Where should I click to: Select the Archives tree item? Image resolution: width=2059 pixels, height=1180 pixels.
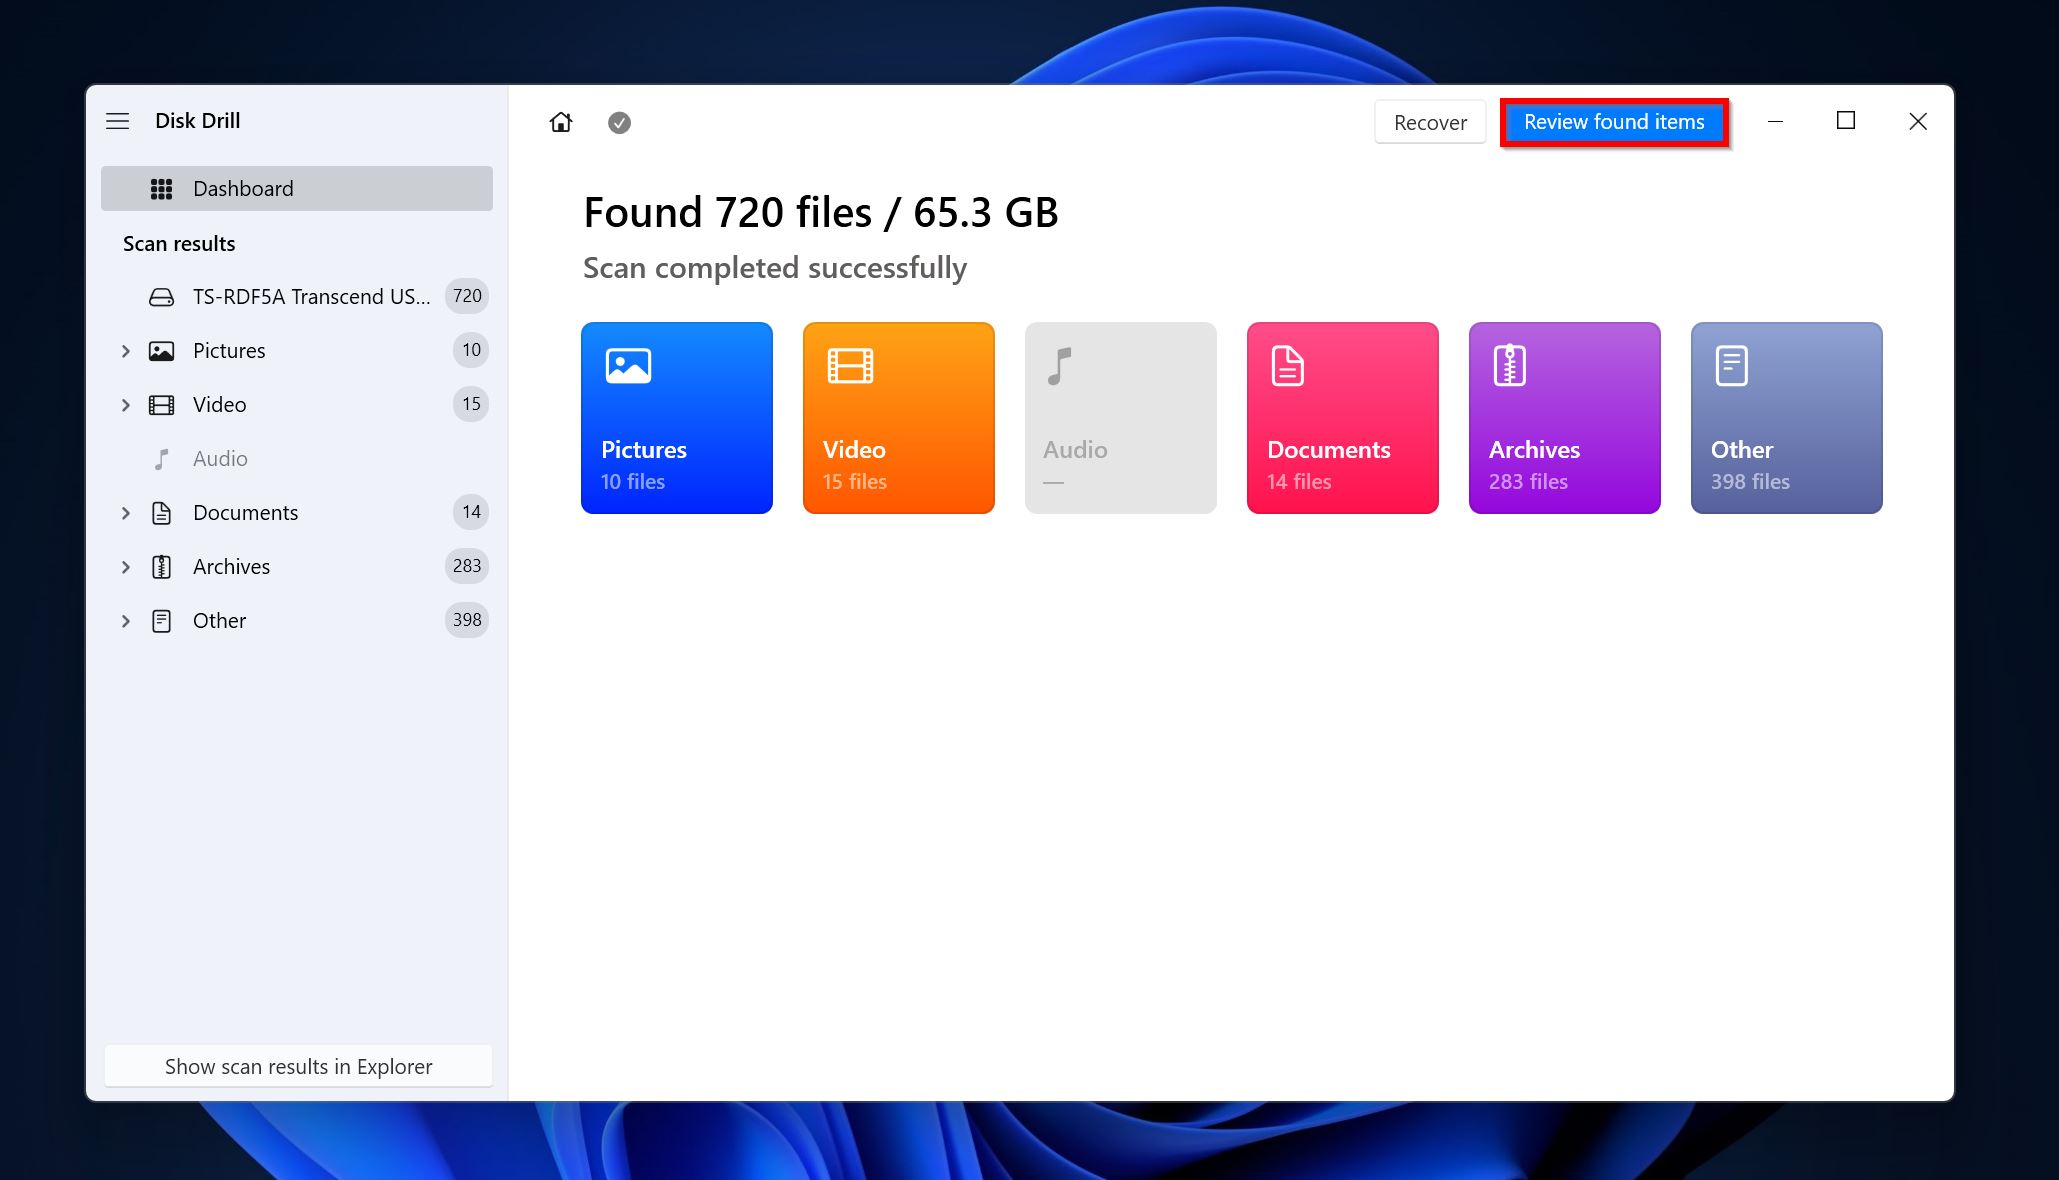click(x=231, y=565)
